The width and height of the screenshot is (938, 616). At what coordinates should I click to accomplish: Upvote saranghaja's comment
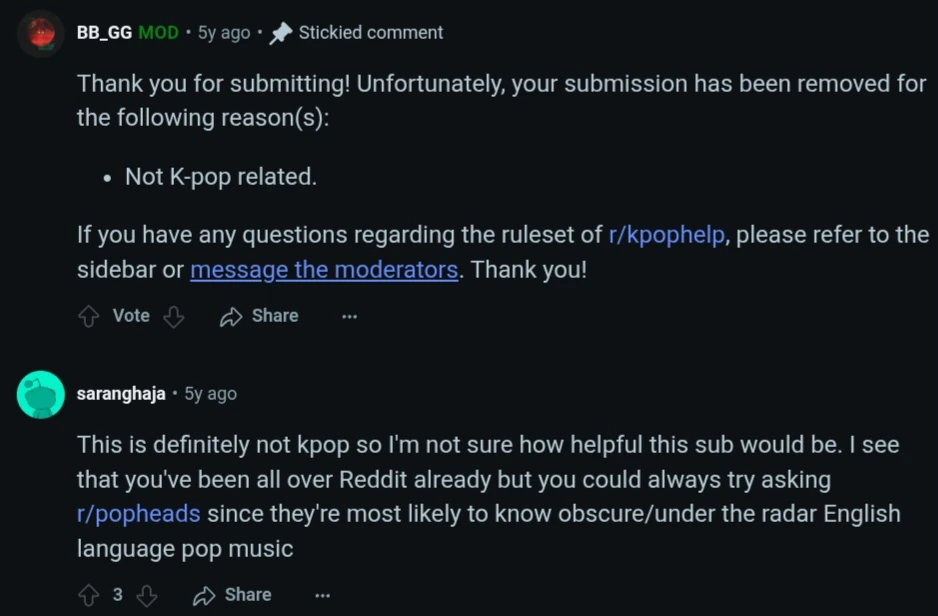[89, 595]
